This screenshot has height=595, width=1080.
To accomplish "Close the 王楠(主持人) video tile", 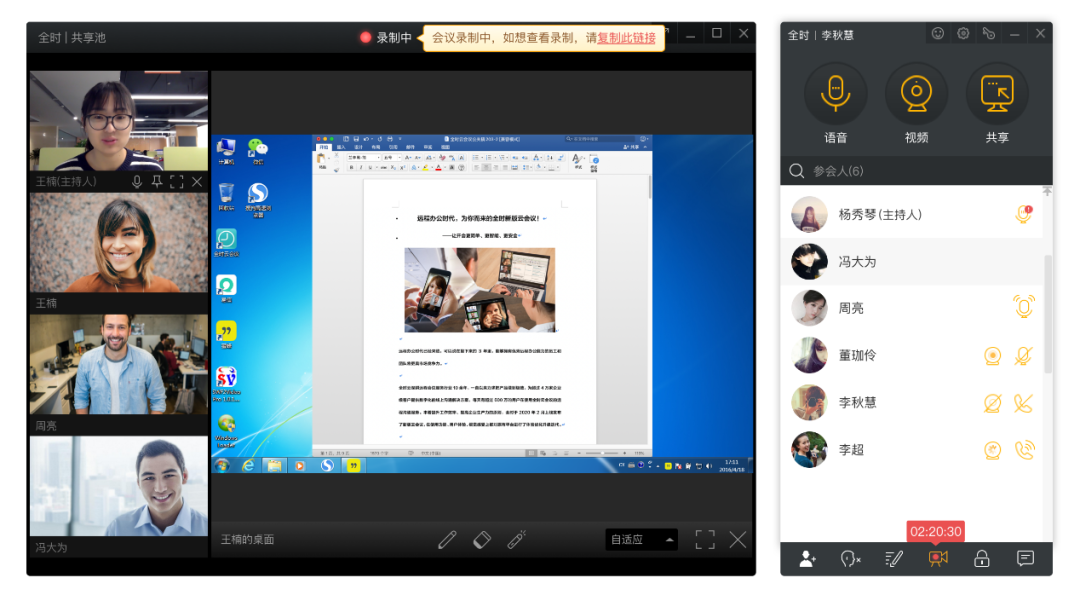I will (x=197, y=182).
